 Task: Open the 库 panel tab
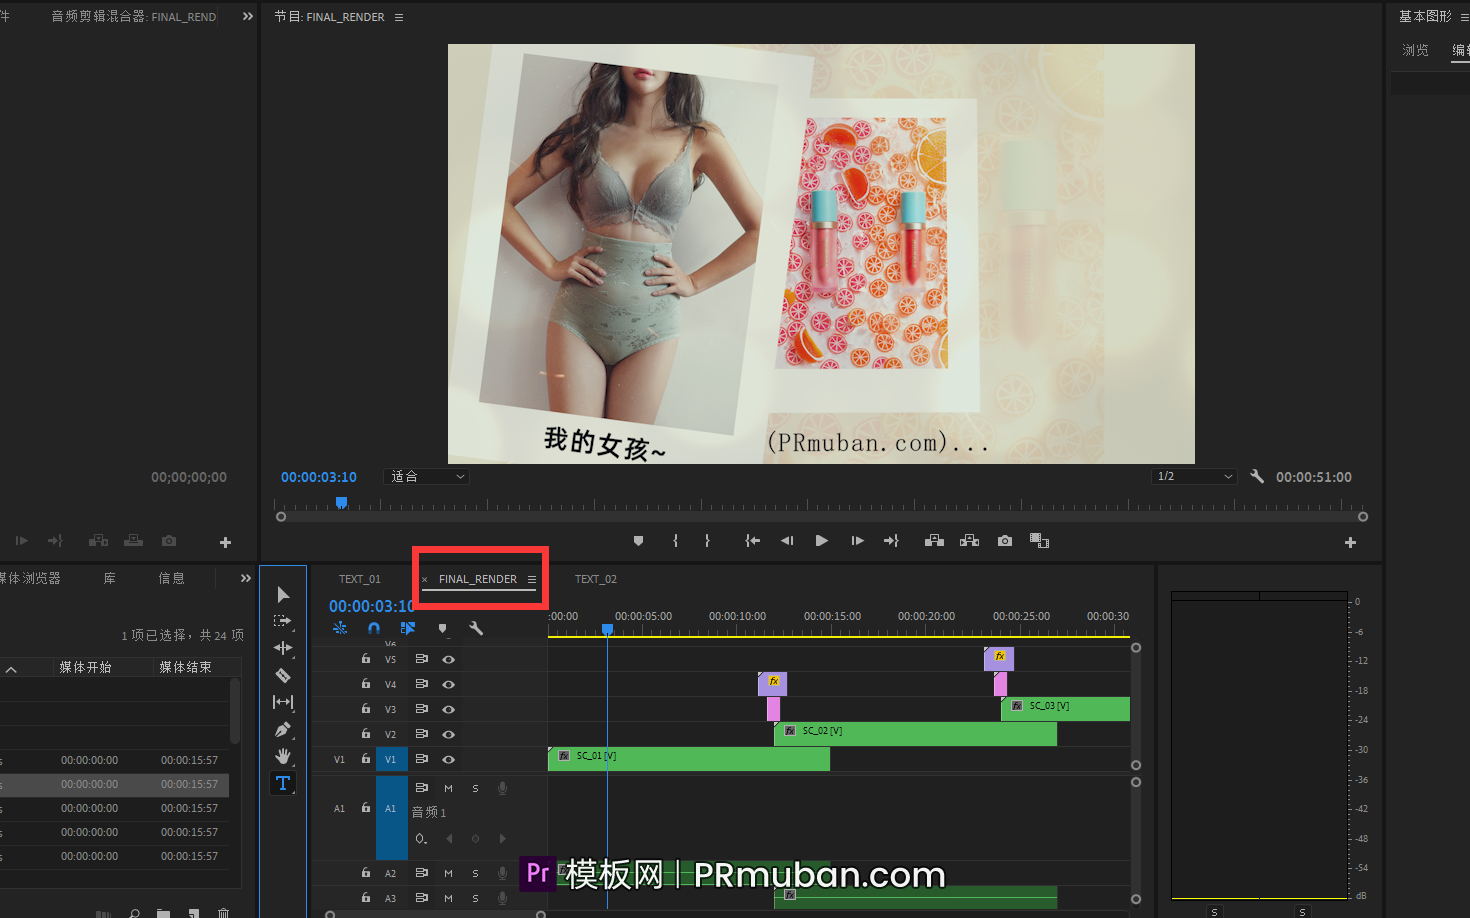point(110,578)
